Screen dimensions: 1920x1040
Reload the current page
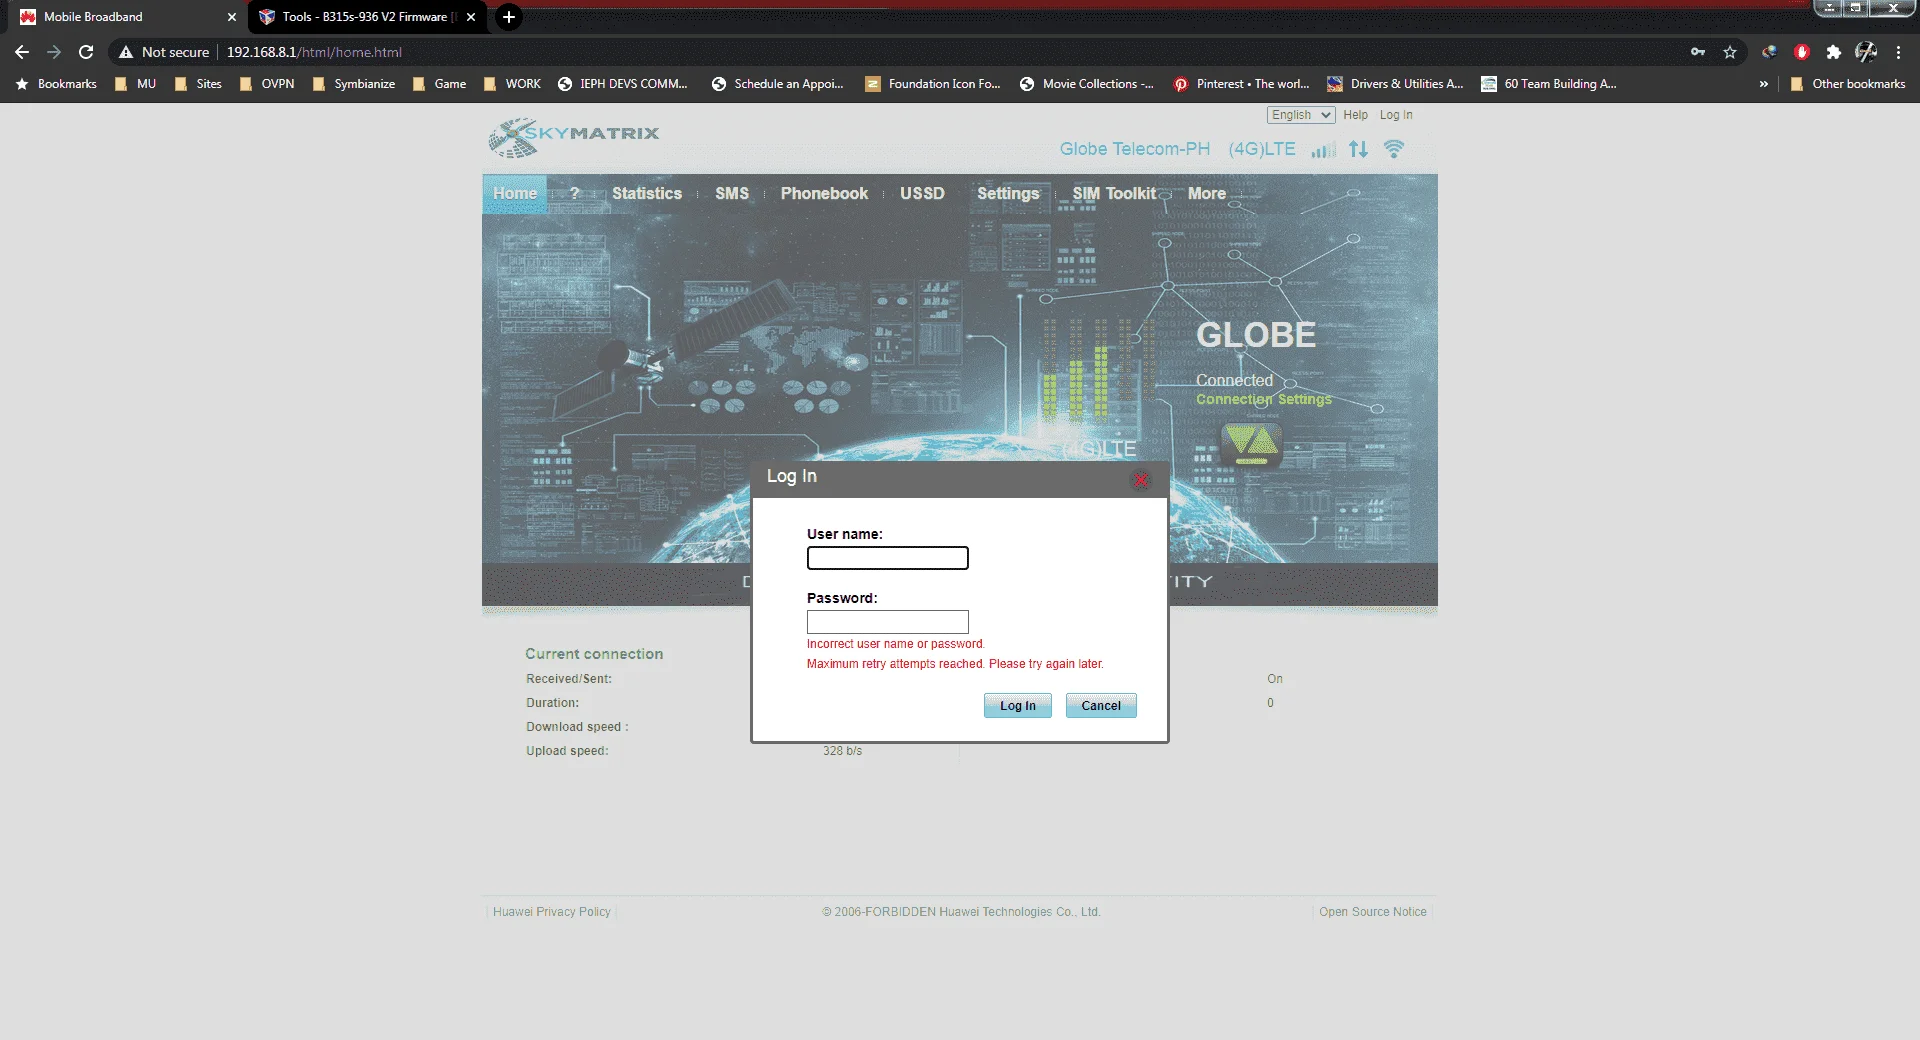point(86,52)
